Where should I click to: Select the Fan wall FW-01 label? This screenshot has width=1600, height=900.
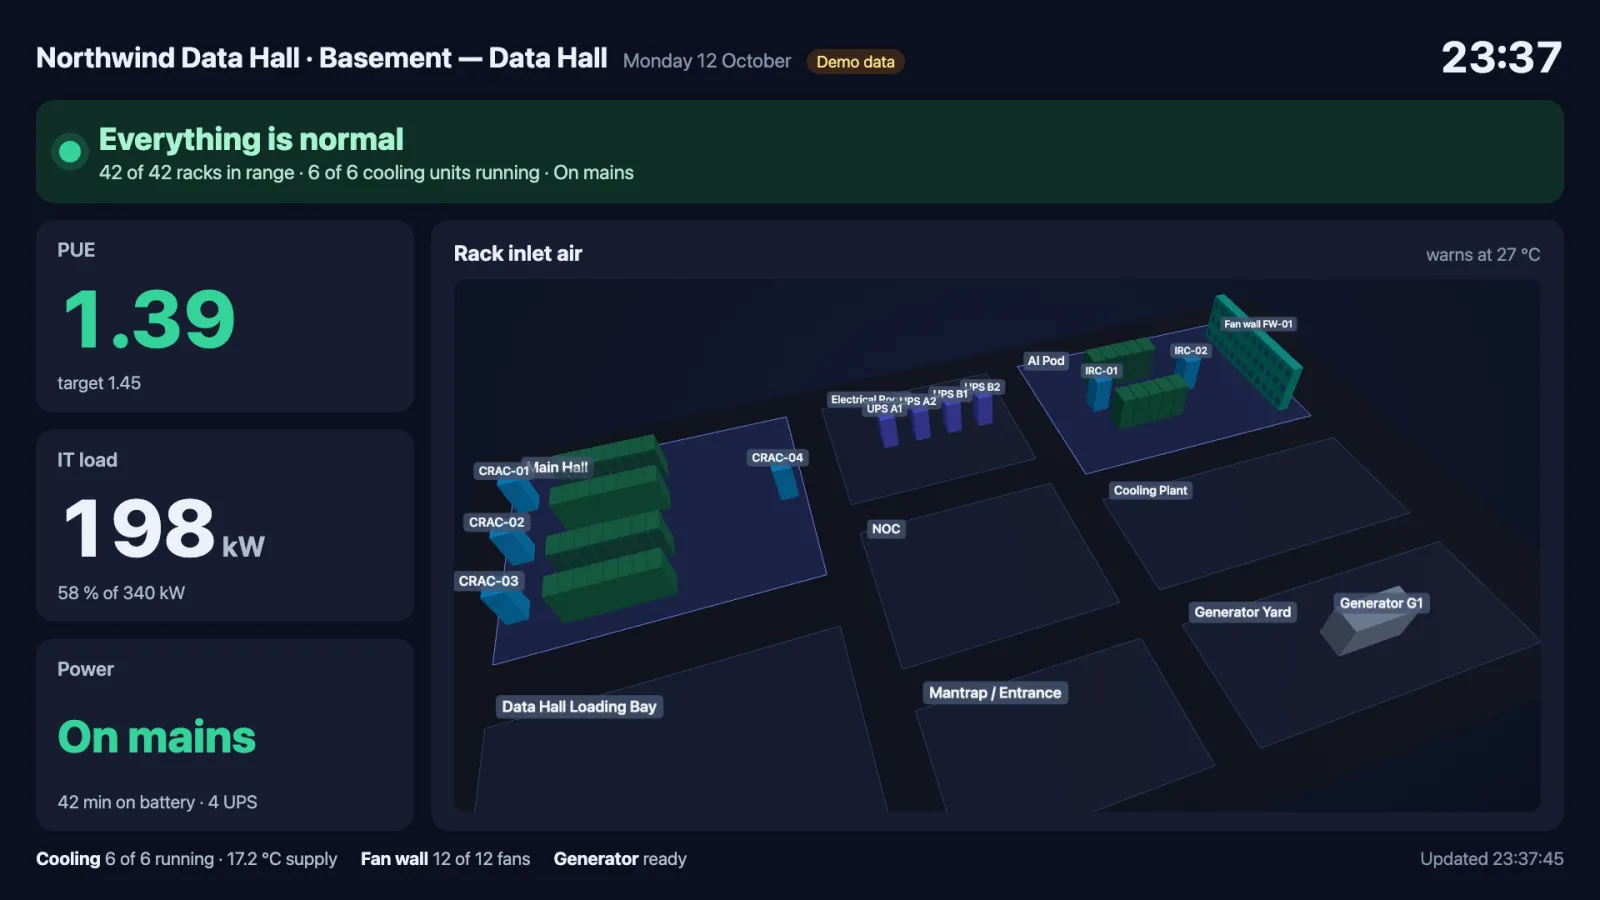tap(1258, 324)
